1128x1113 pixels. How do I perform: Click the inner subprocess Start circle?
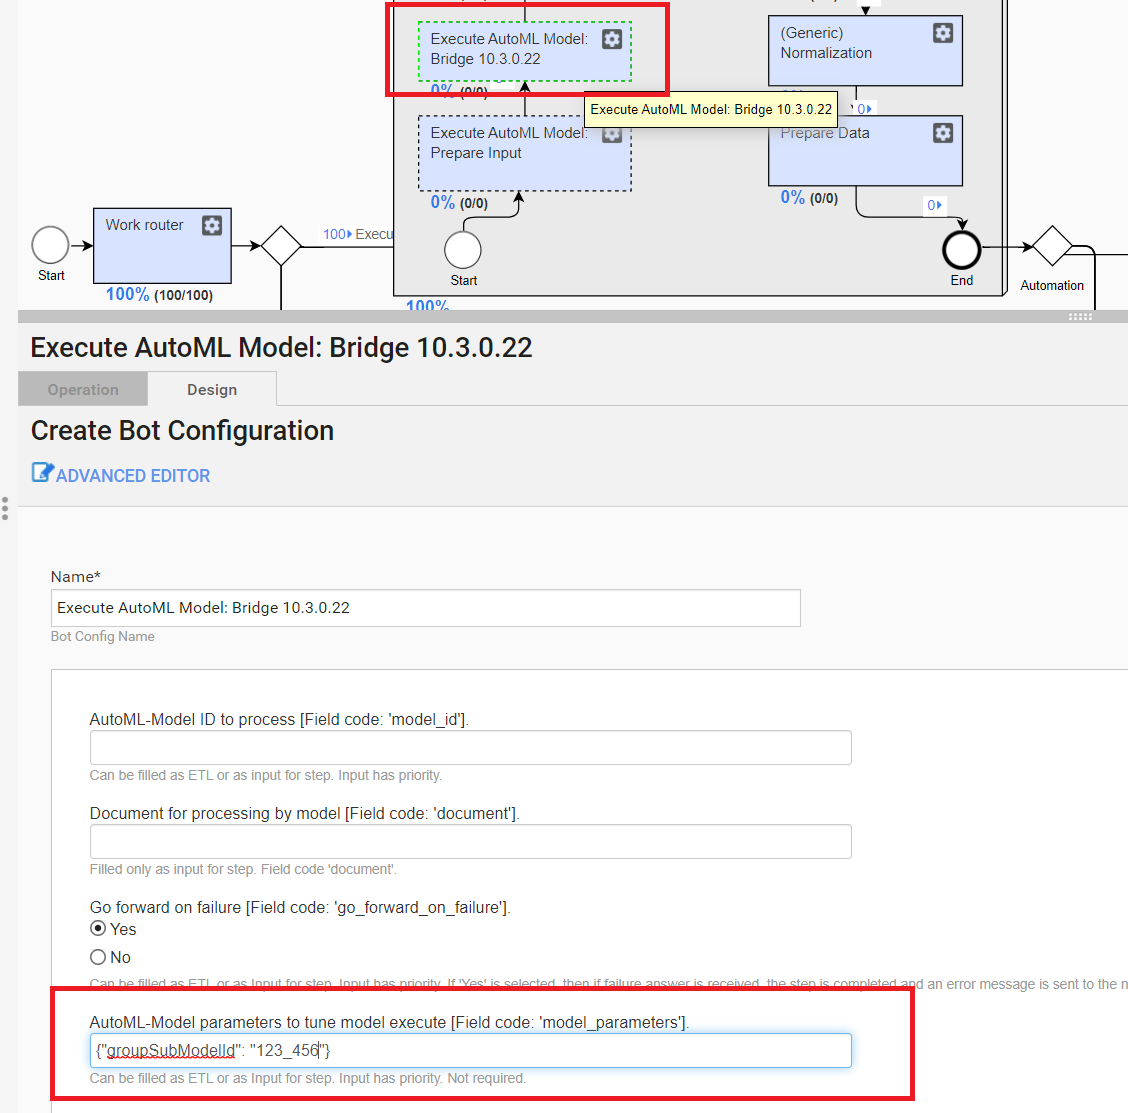click(463, 250)
